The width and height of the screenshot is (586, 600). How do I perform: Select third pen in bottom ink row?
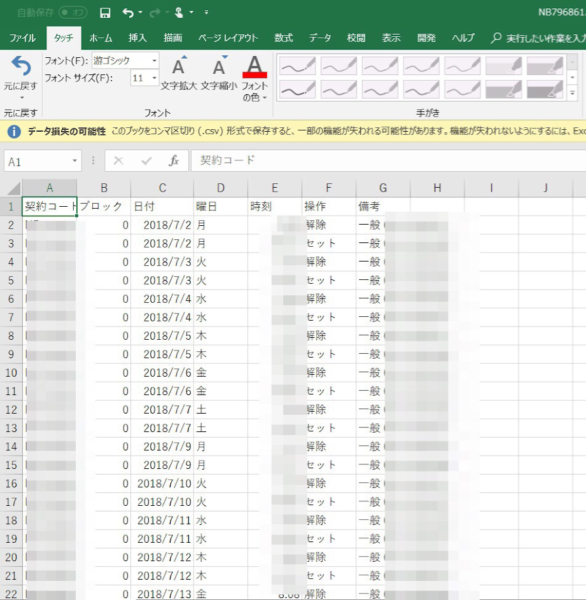[380, 90]
